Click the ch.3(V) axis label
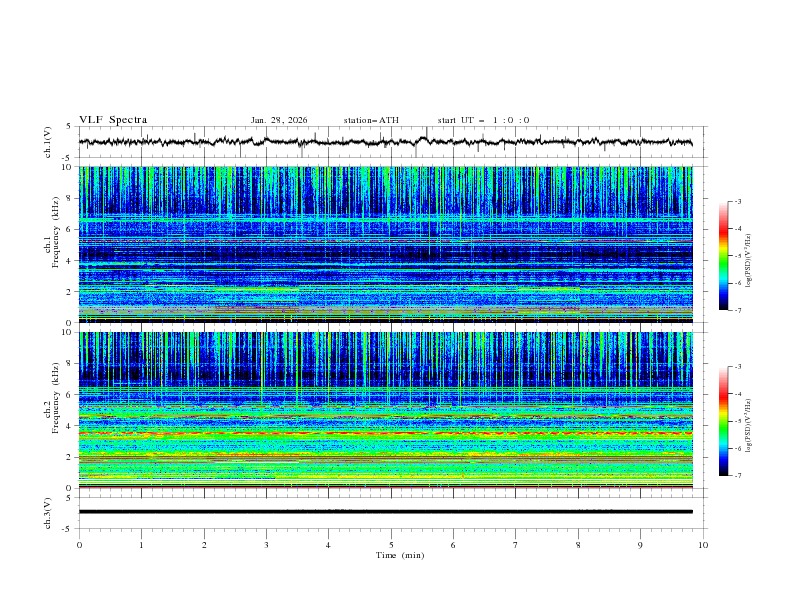This screenshot has width=792, height=612. [x=47, y=511]
